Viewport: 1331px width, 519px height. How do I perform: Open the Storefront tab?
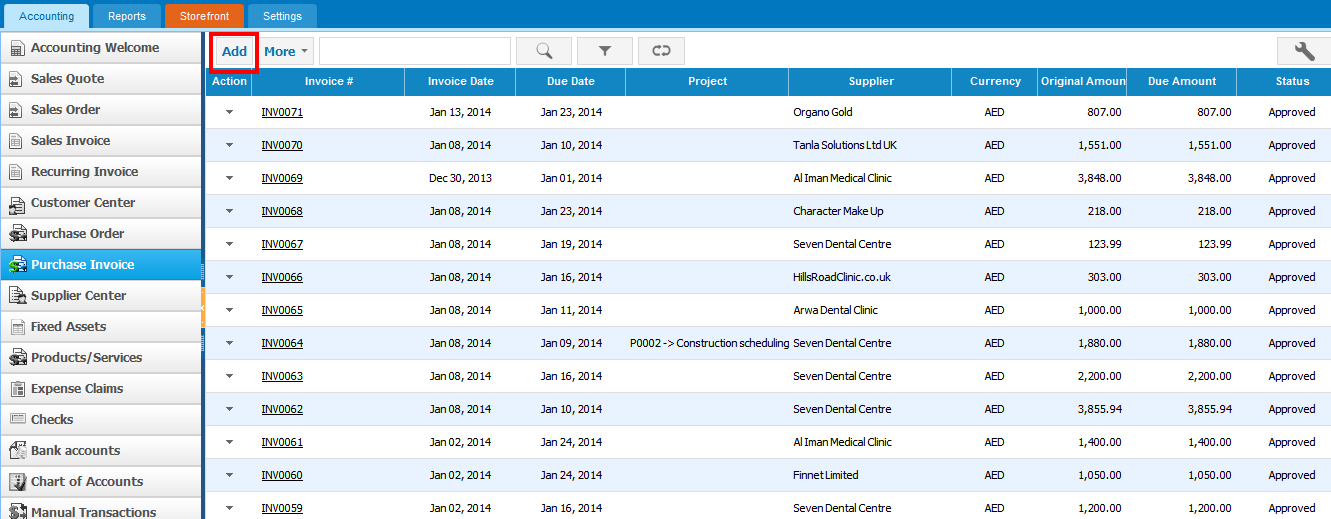tap(204, 16)
